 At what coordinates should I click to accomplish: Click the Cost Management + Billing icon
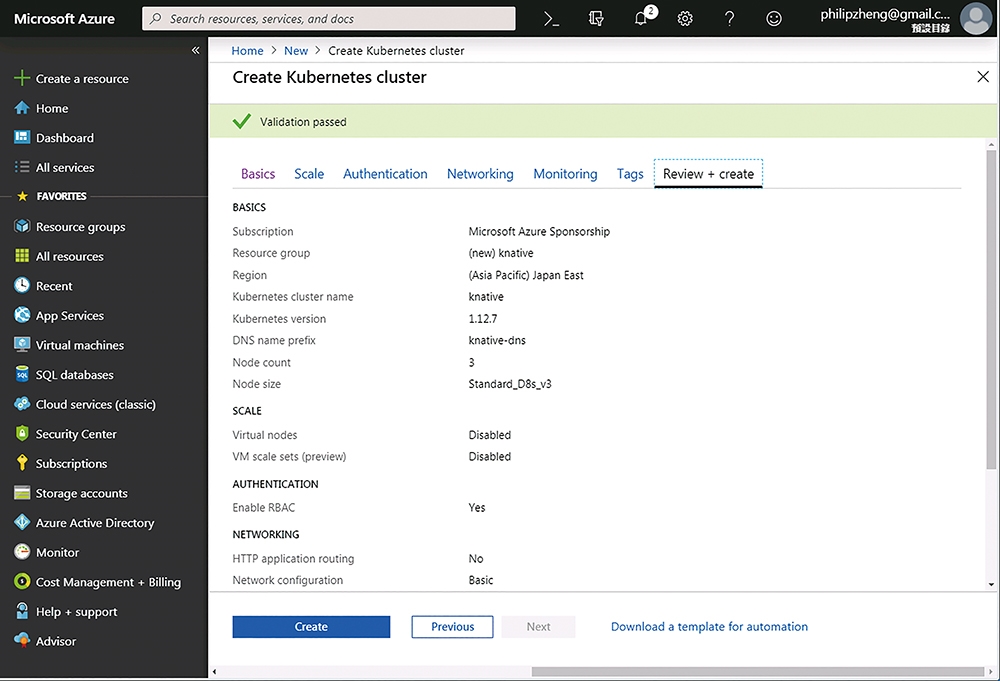[22, 582]
